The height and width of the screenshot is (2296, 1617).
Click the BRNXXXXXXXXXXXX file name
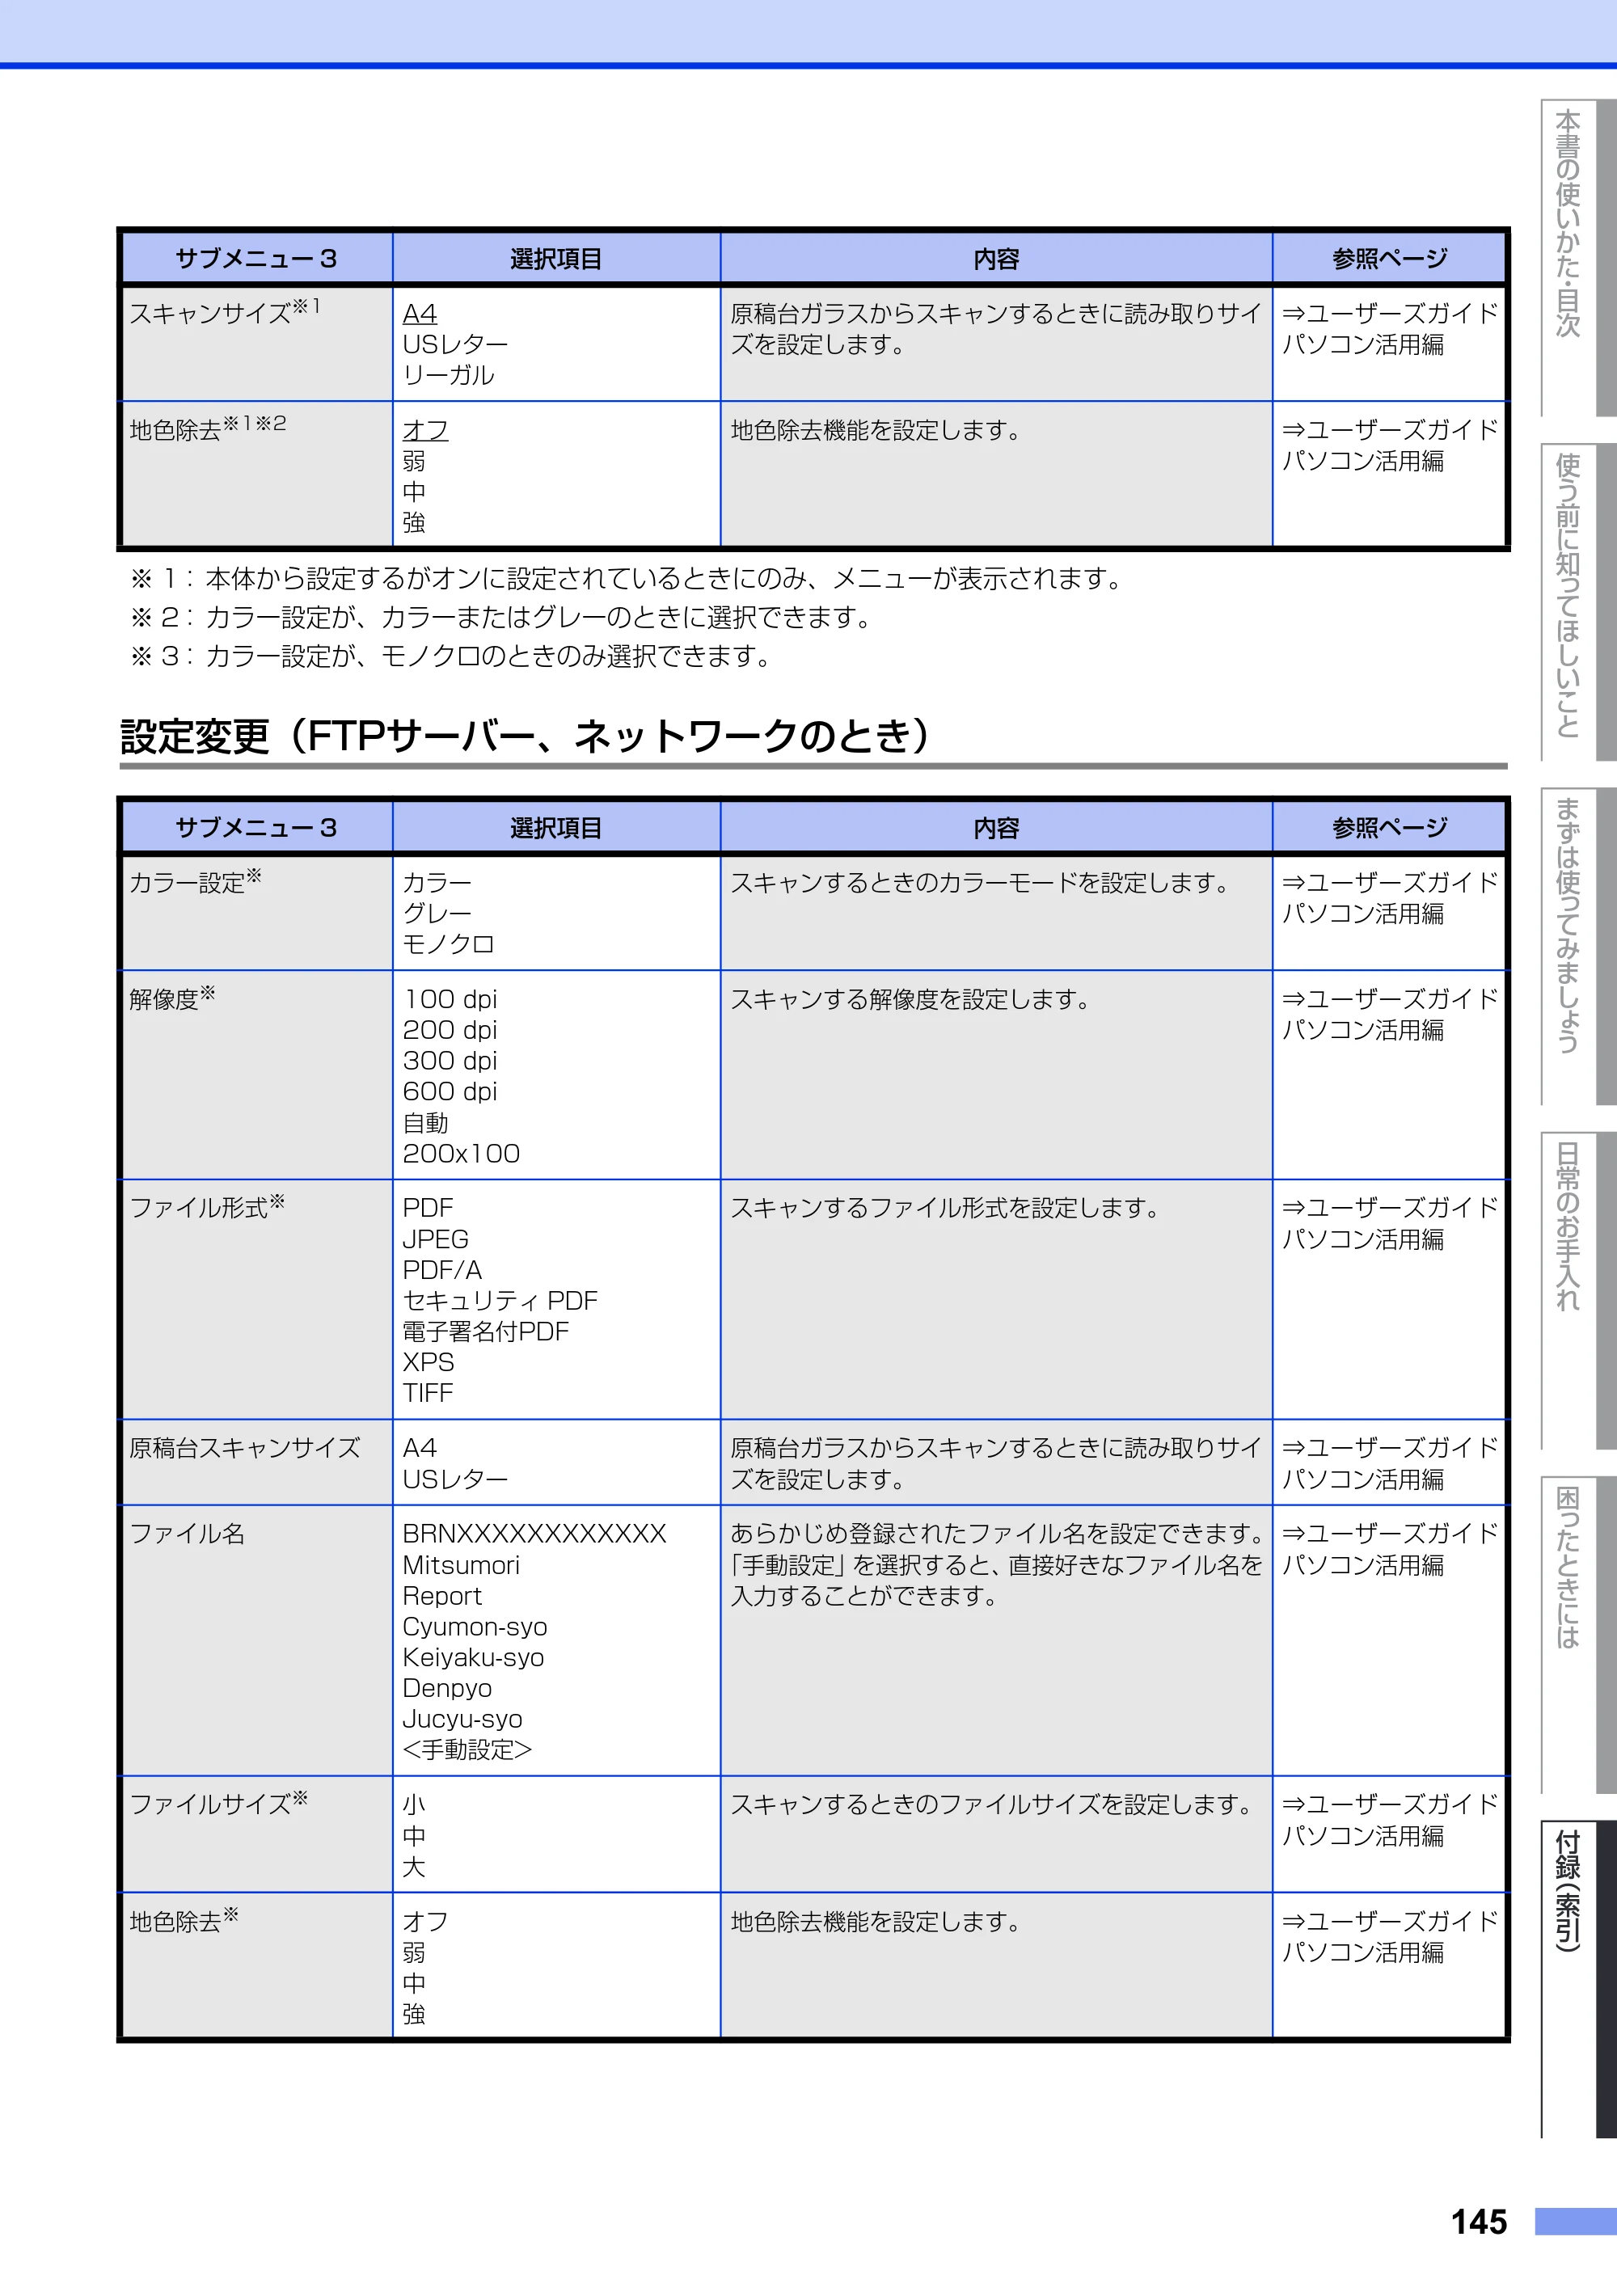[x=534, y=1534]
